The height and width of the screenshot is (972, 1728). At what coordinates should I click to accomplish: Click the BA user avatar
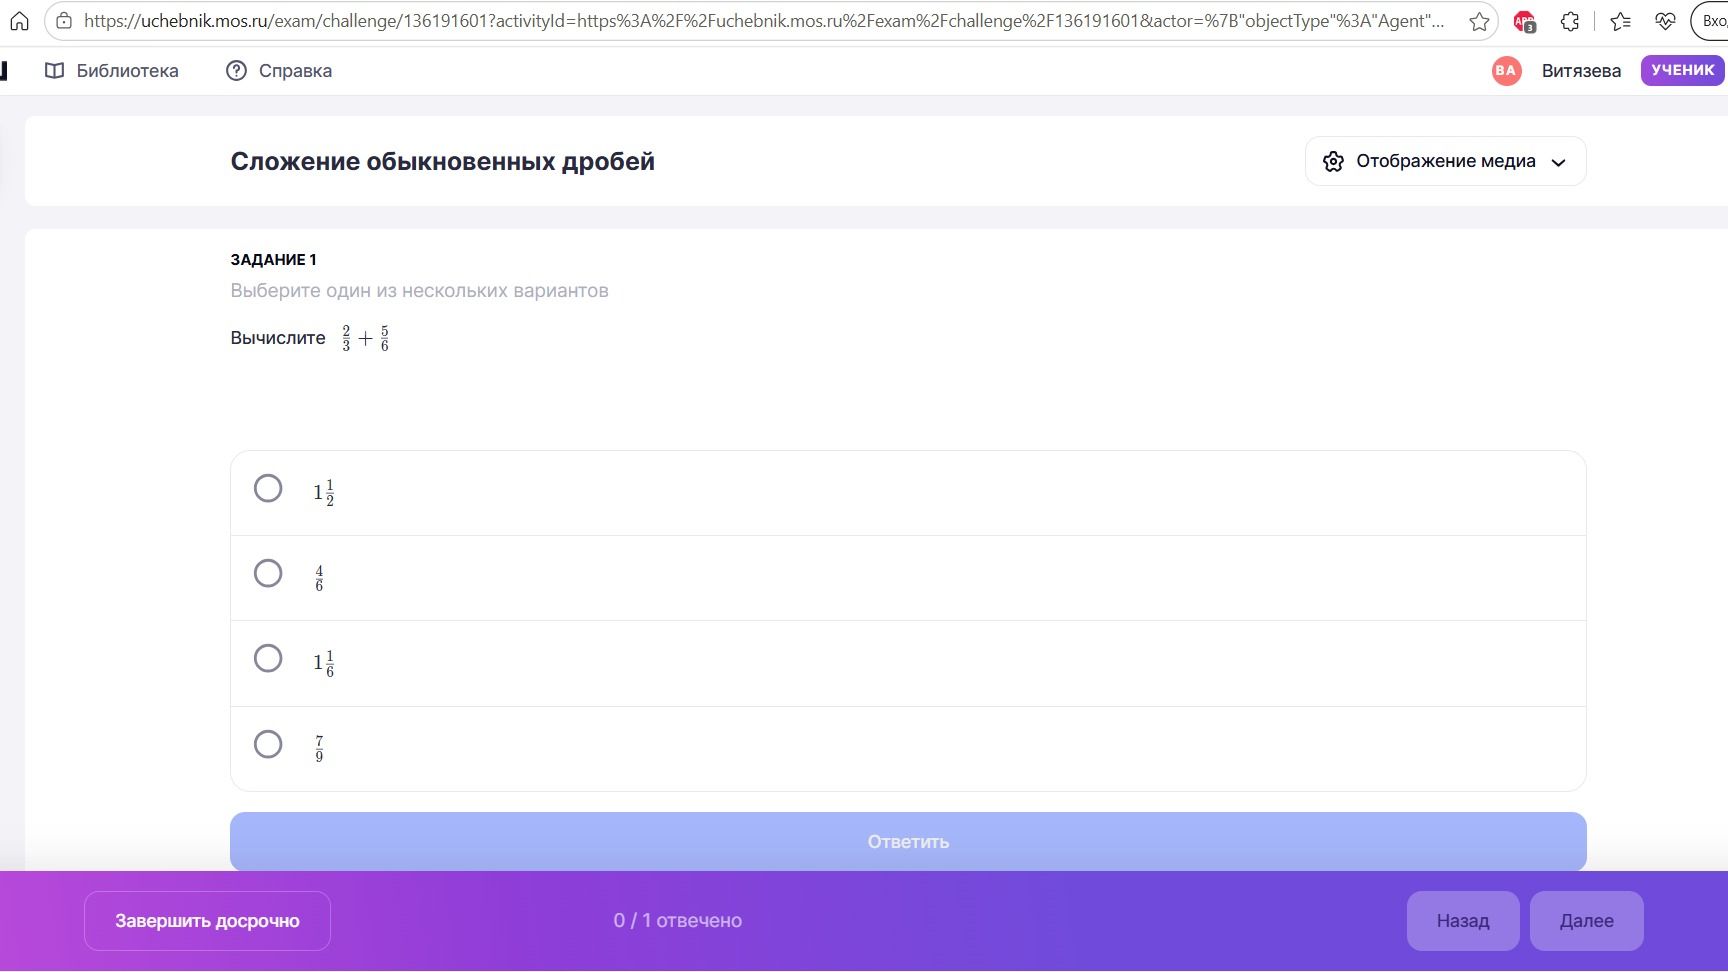coord(1506,70)
